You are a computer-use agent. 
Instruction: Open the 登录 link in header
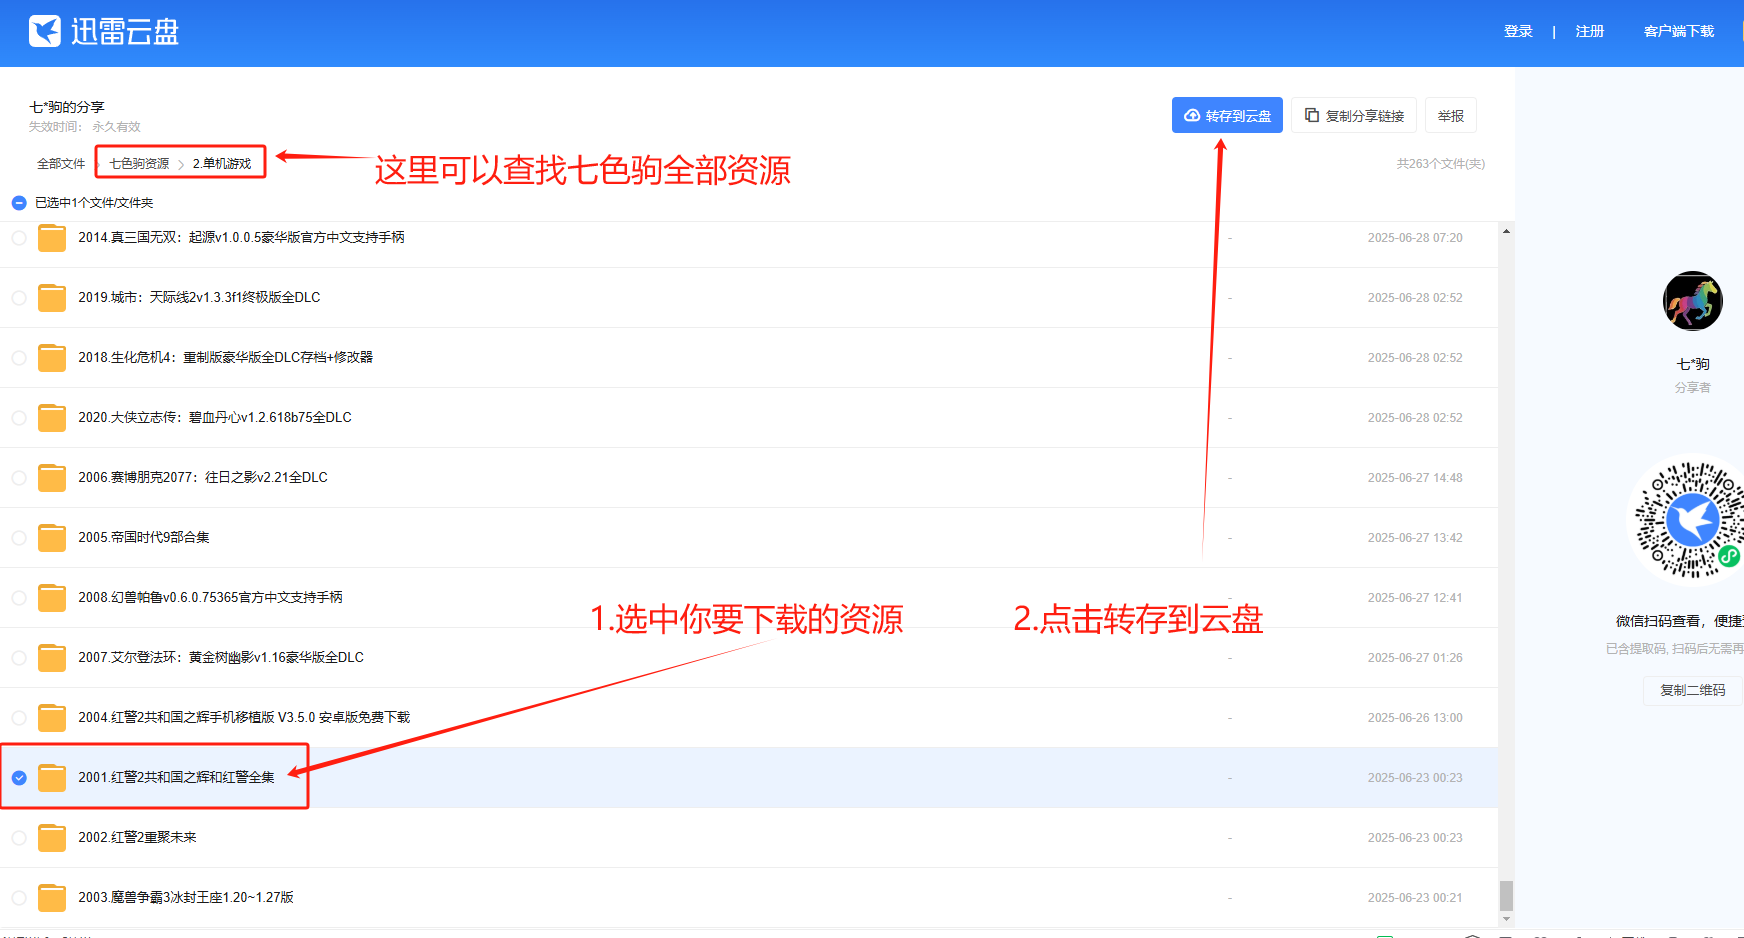[1518, 32]
